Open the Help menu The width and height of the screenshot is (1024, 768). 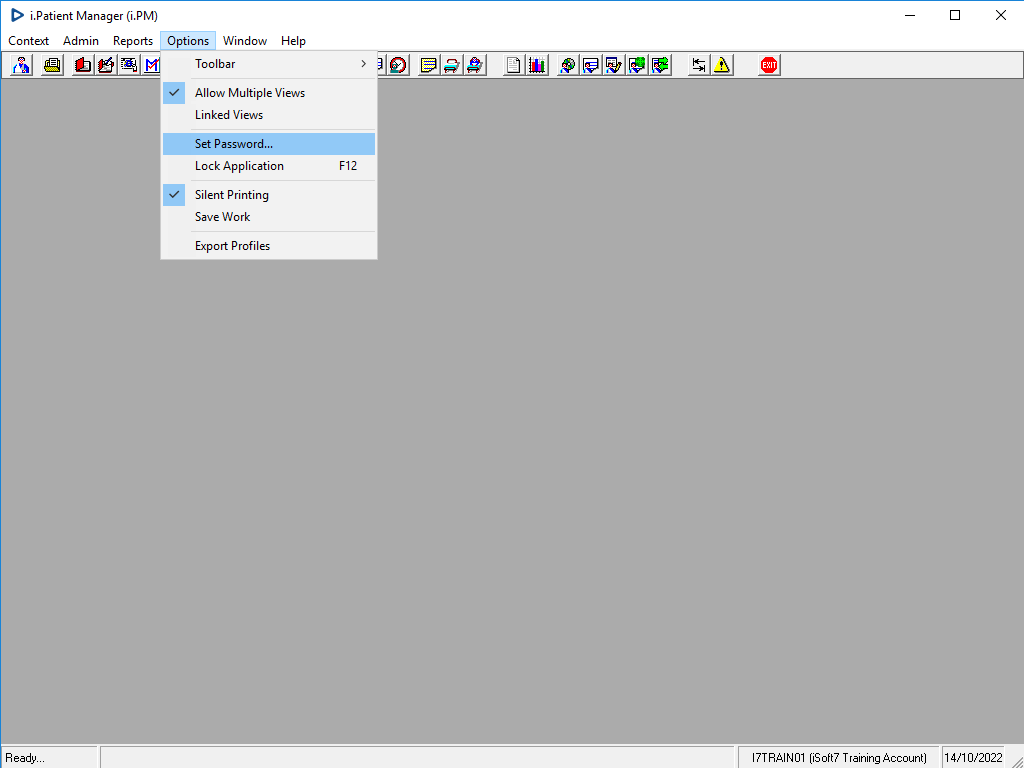(x=293, y=40)
